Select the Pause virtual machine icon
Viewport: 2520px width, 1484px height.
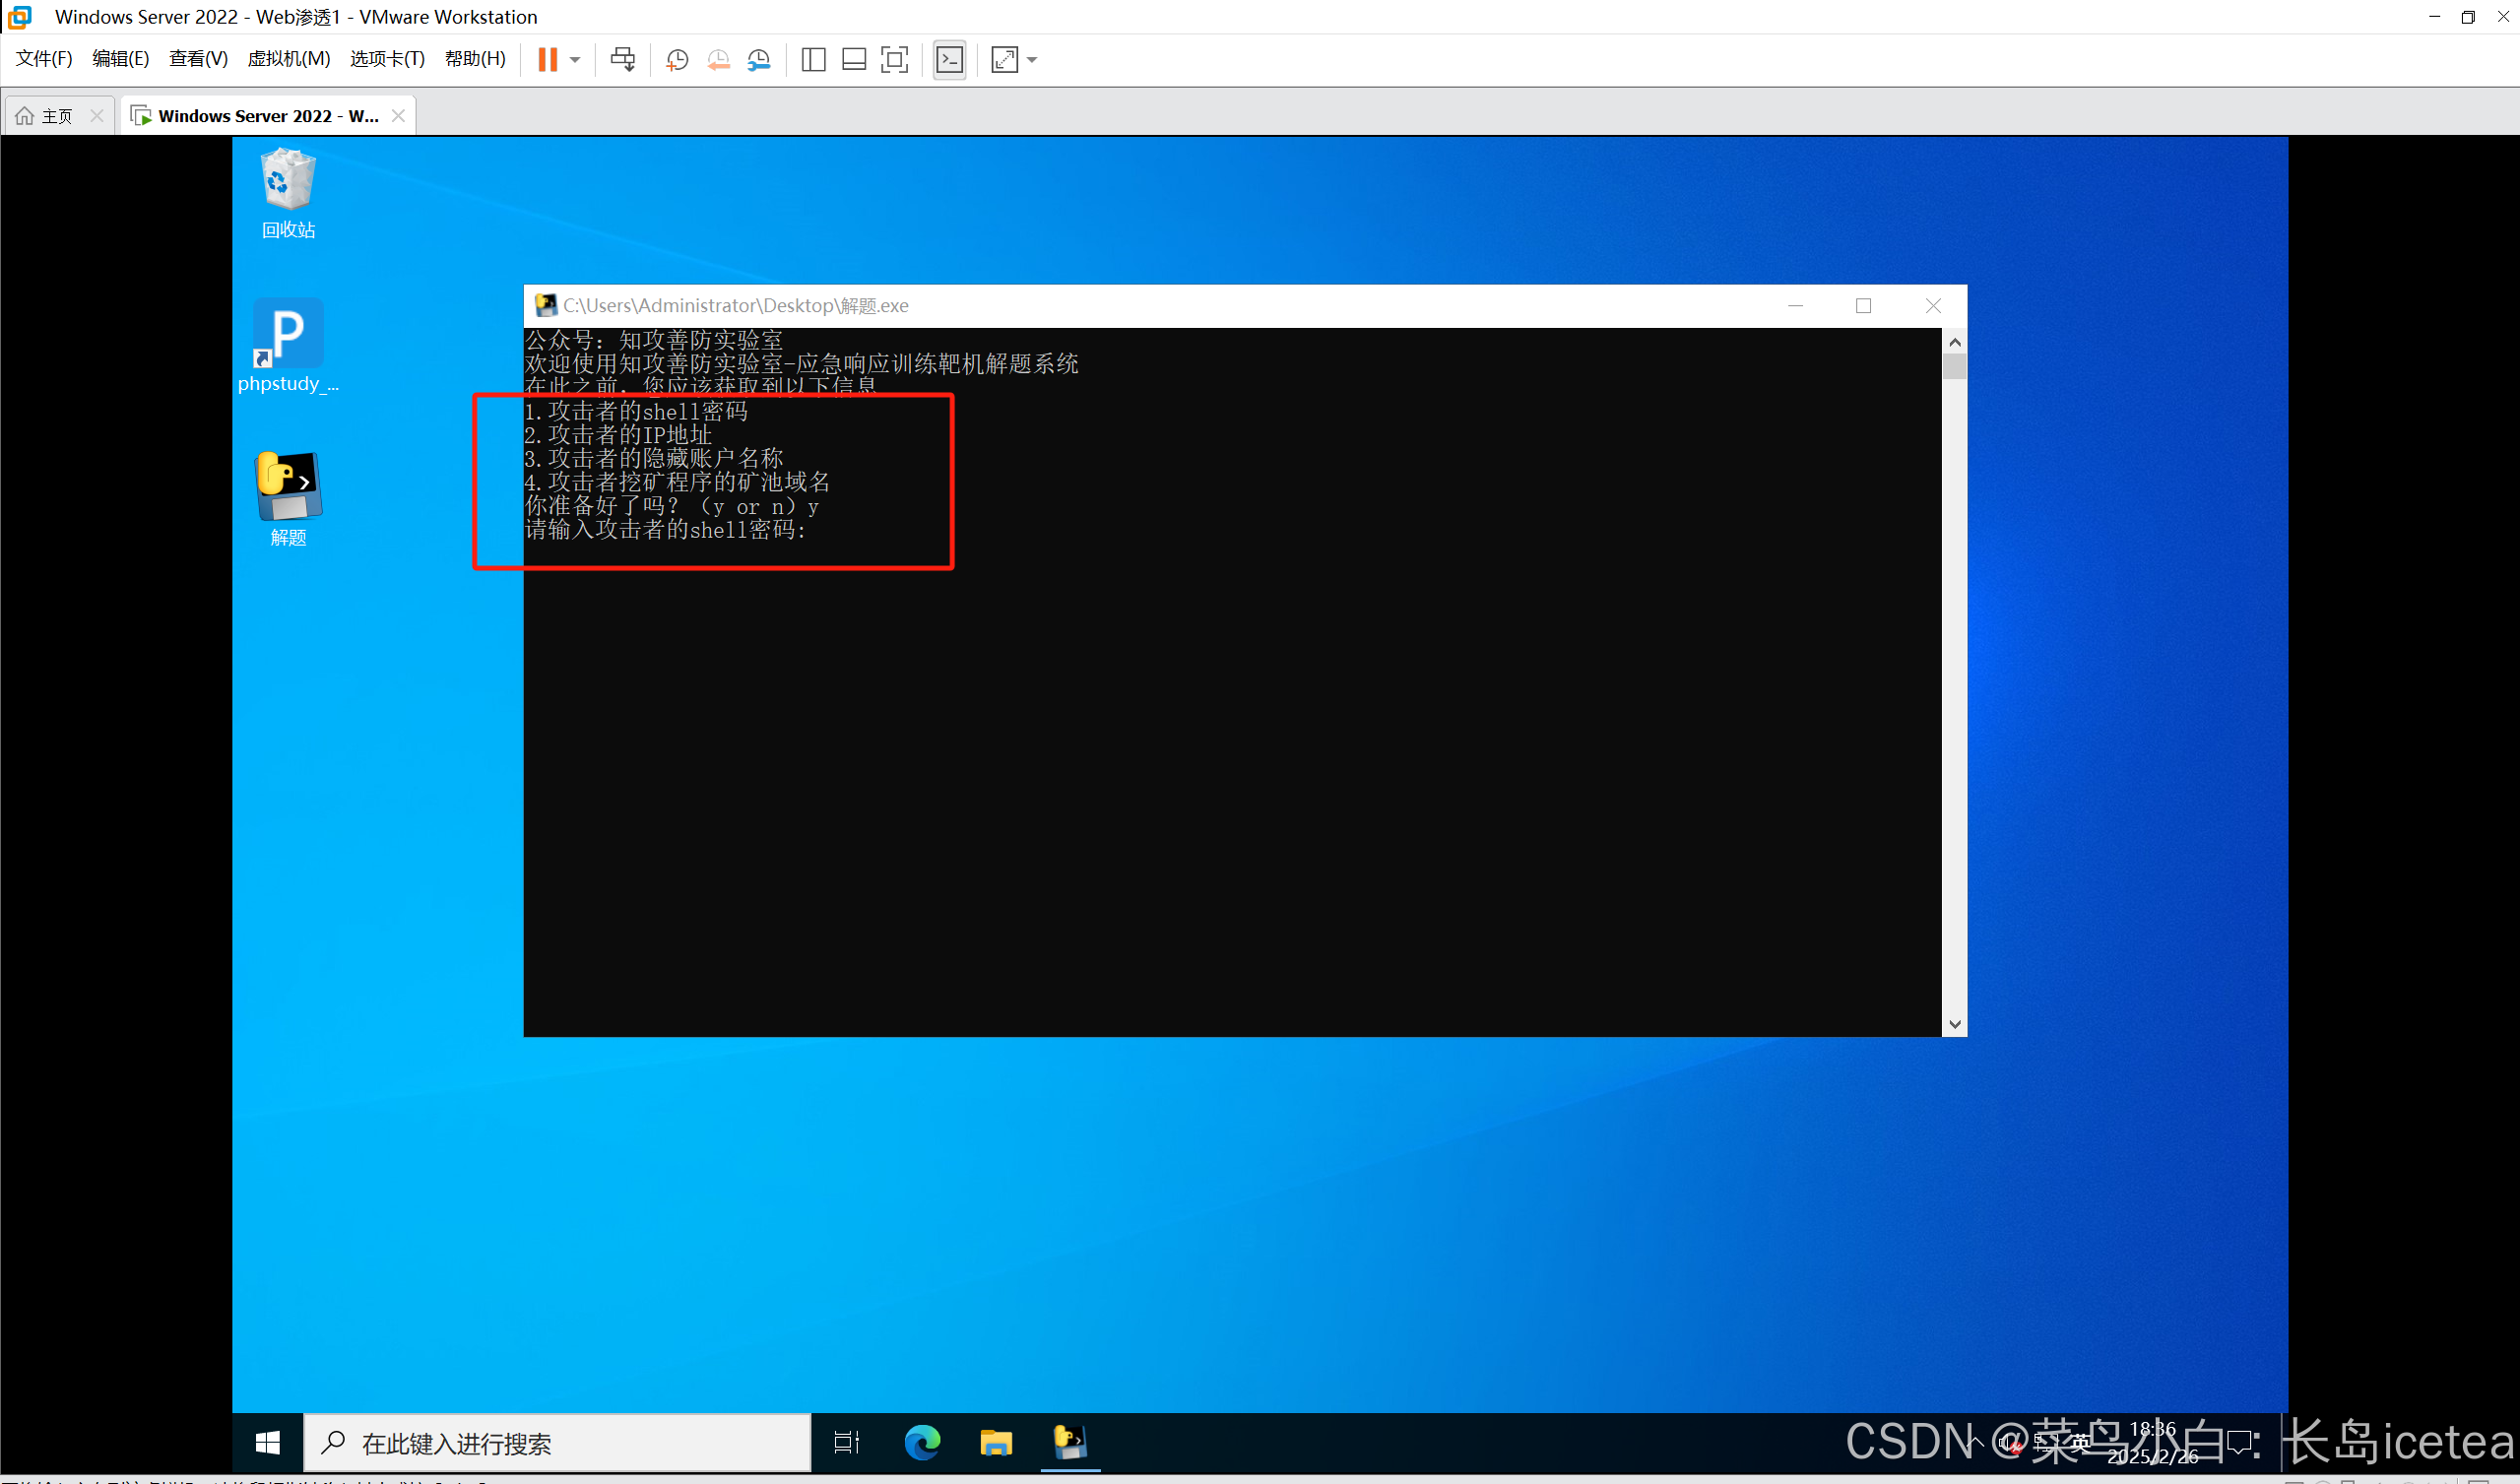pos(548,60)
